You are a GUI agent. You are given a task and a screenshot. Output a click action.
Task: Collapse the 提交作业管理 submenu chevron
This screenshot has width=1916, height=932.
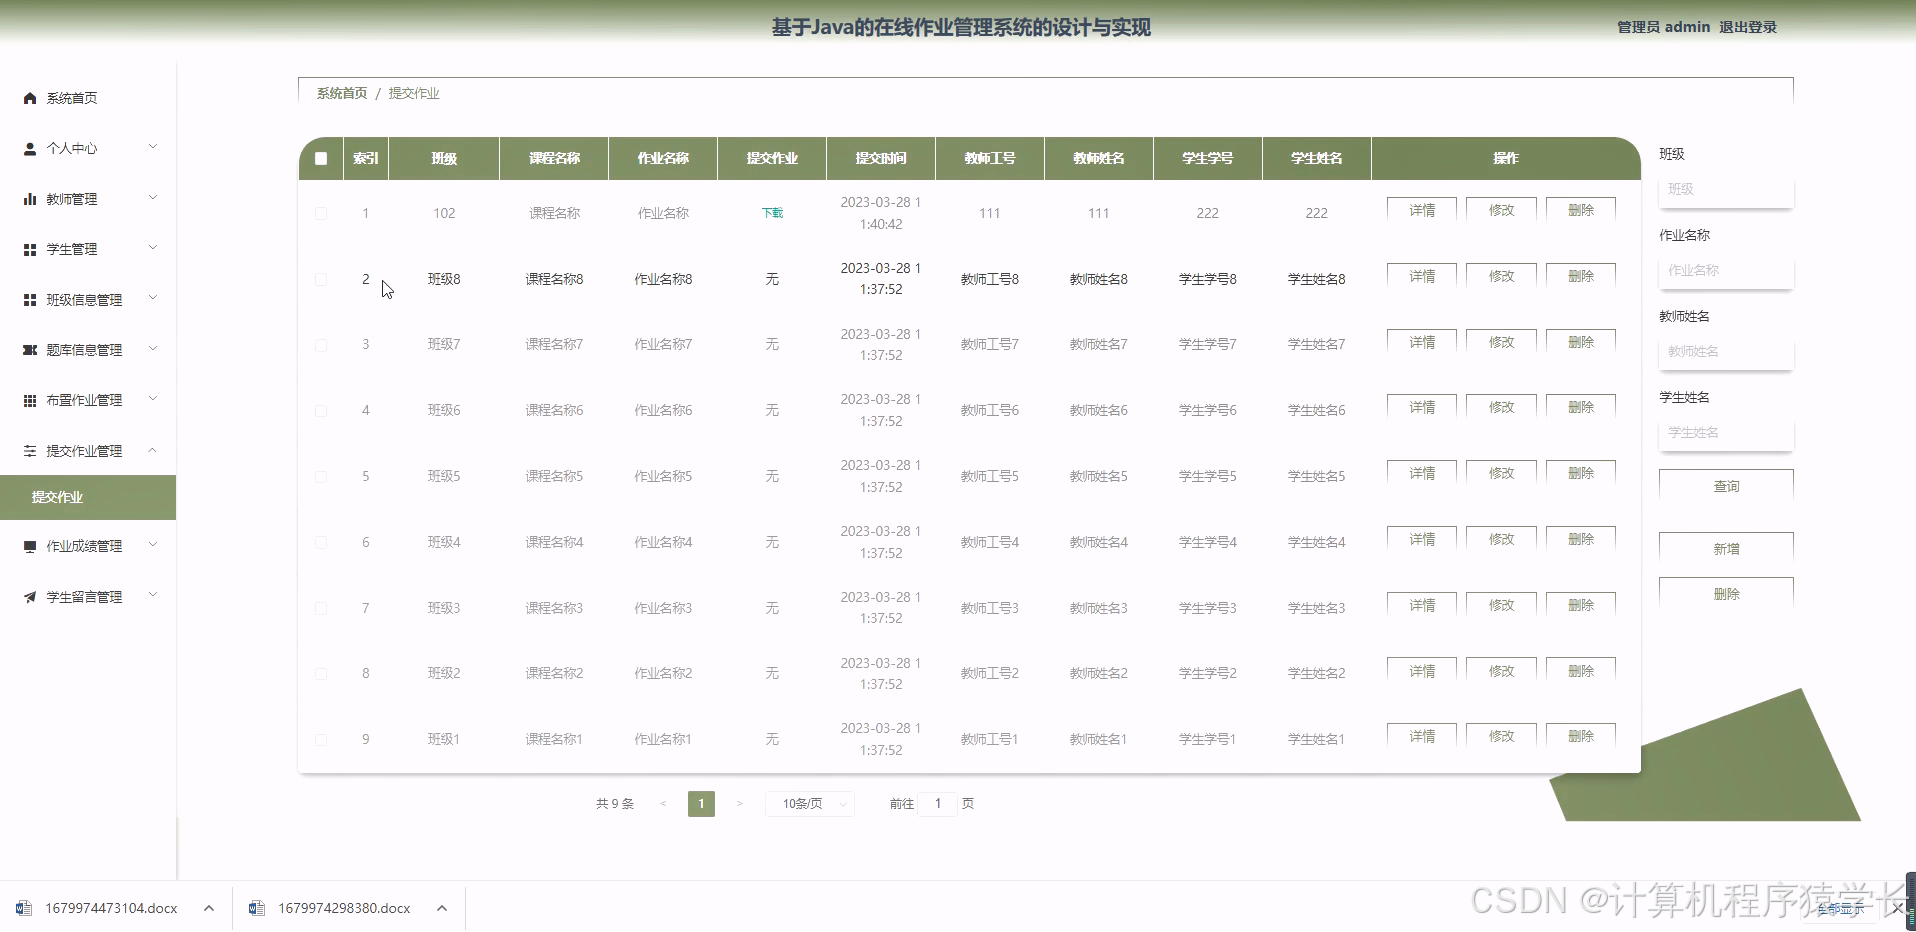(x=153, y=450)
